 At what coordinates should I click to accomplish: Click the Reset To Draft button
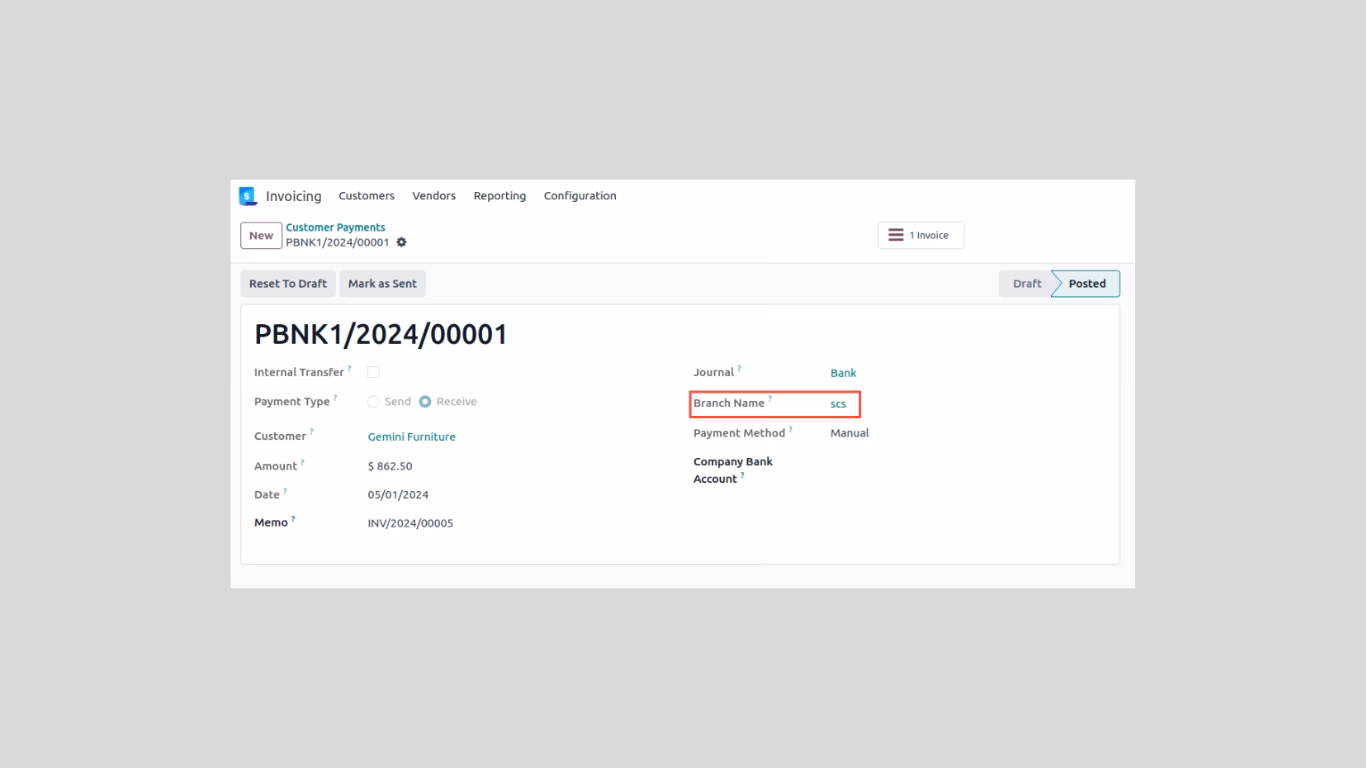(288, 284)
